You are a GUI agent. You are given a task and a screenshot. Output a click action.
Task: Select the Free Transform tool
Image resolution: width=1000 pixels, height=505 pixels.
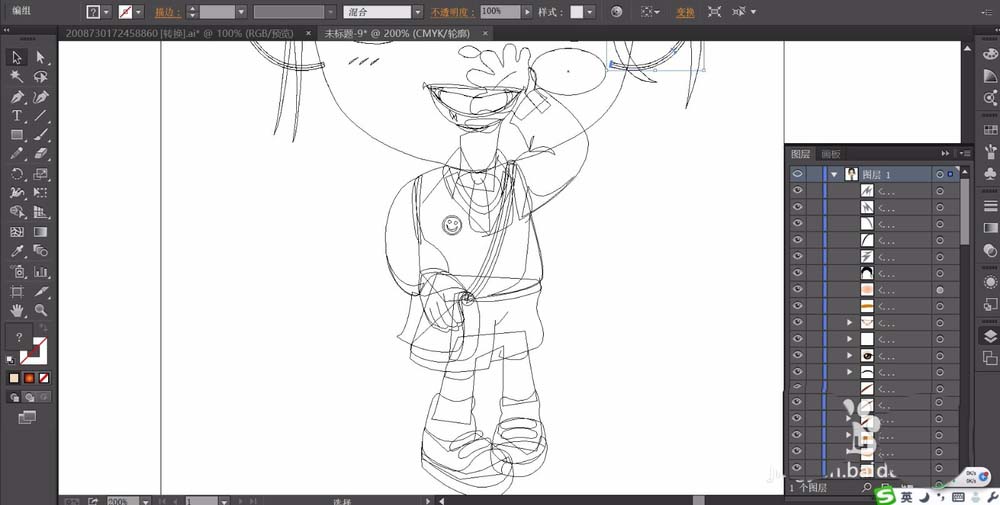pyautogui.click(x=40, y=193)
